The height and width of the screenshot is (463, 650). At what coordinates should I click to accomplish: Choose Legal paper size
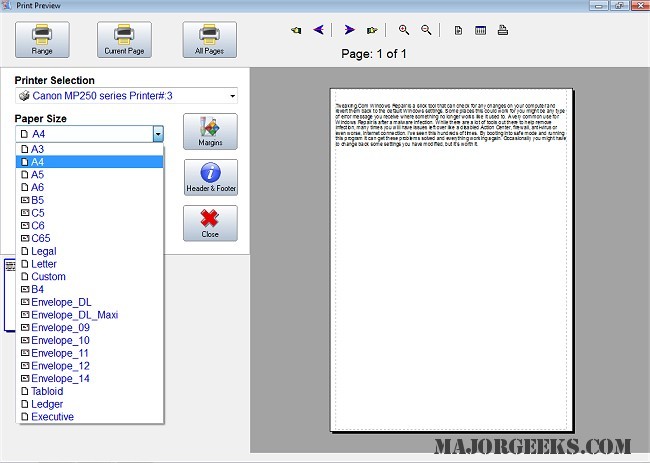[90, 251]
